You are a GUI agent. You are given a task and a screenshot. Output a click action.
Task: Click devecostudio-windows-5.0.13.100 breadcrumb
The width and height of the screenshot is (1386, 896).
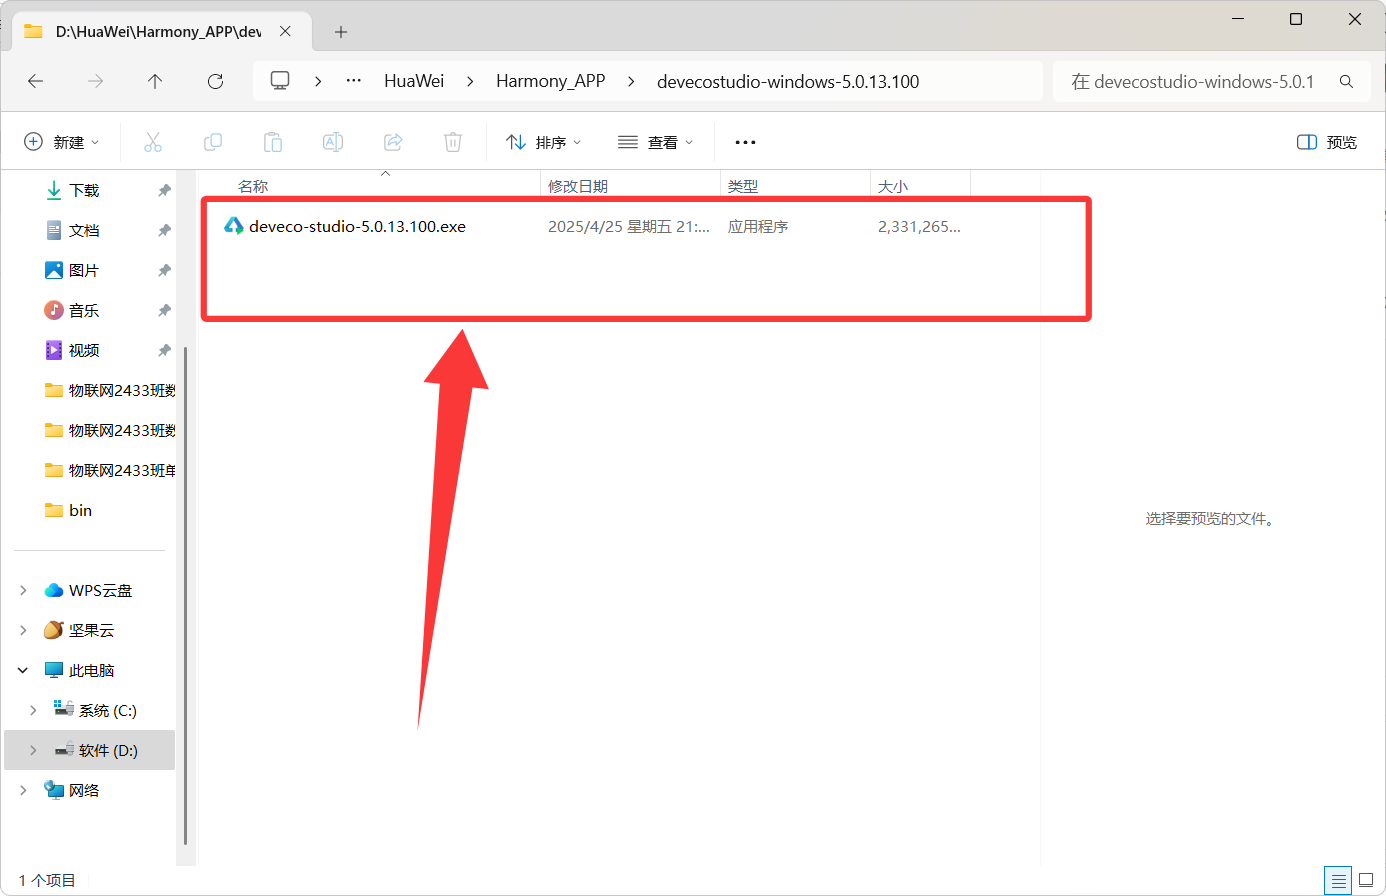pos(788,81)
